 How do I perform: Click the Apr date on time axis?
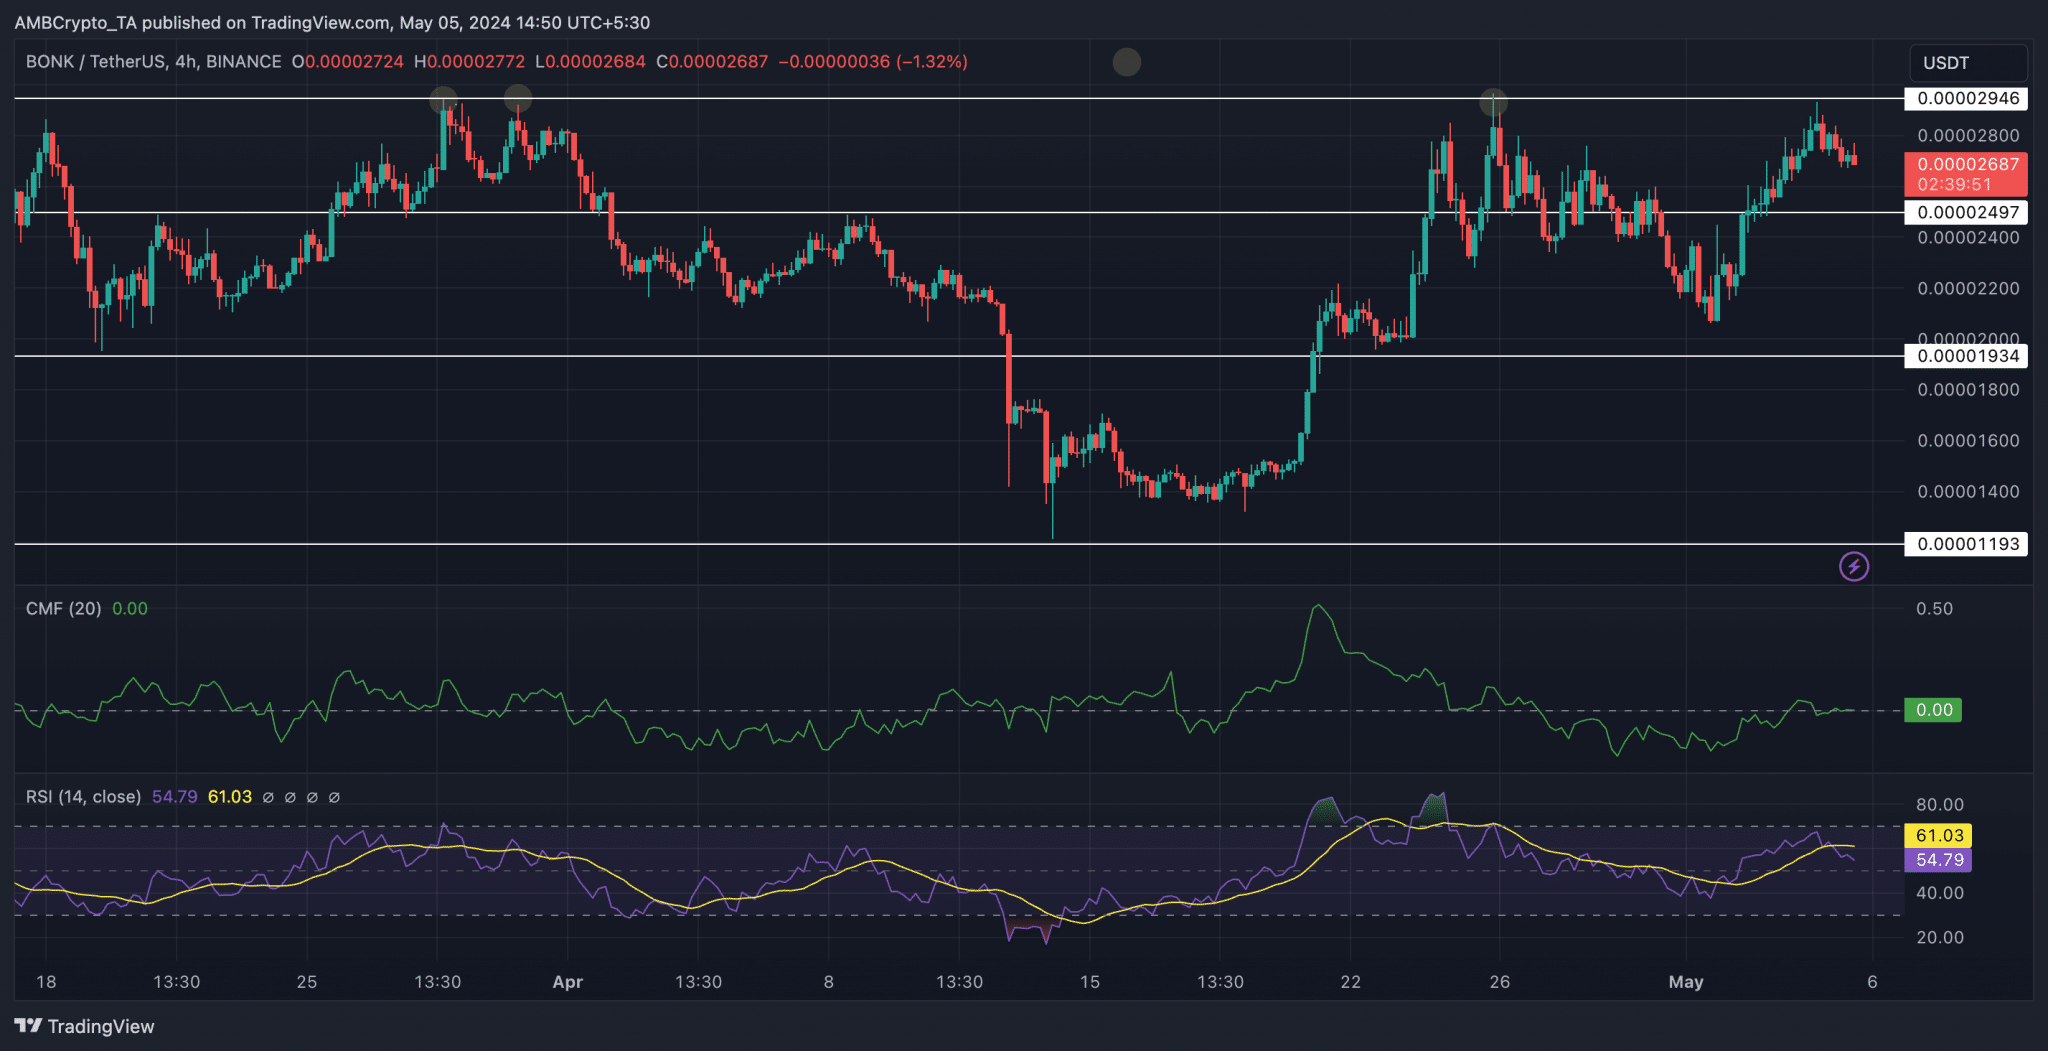[x=567, y=982]
